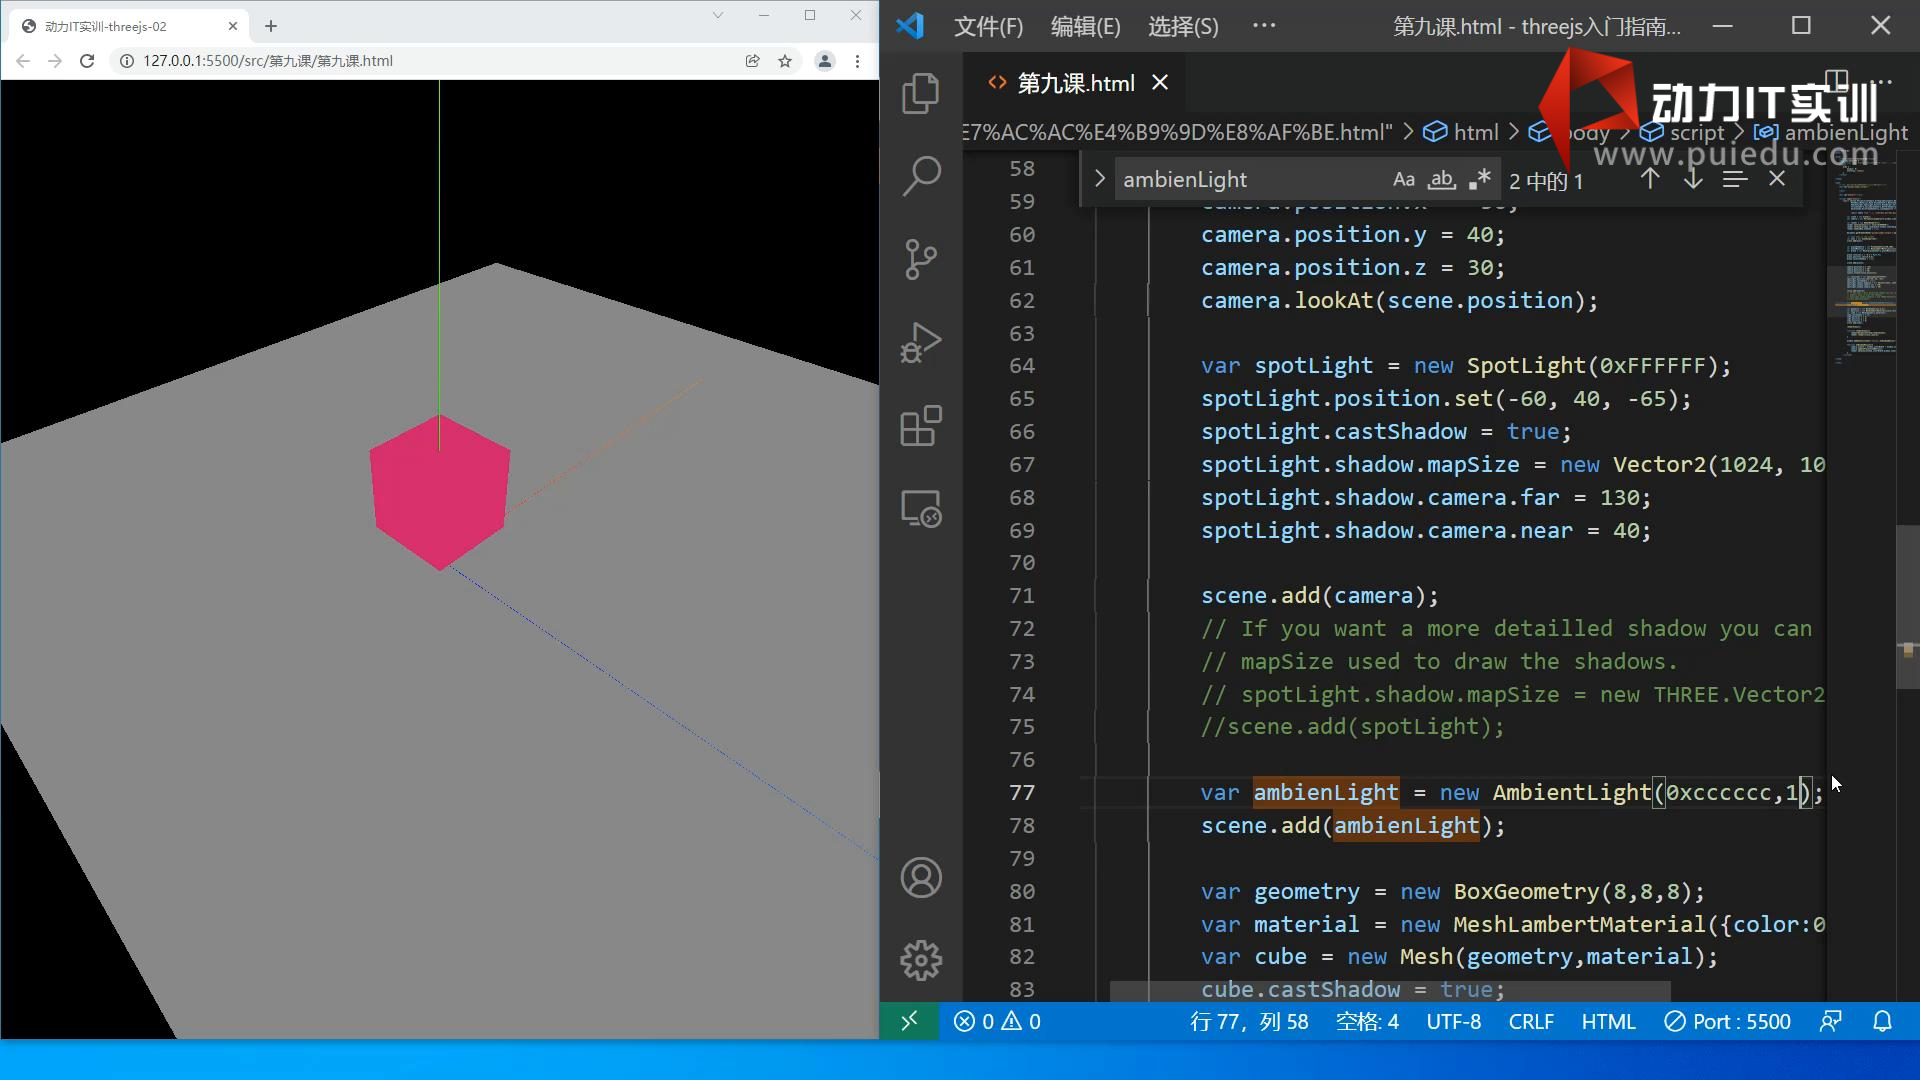Open Run and Debug view
Image resolution: width=1920 pixels, height=1080 pixels.
click(x=920, y=343)
